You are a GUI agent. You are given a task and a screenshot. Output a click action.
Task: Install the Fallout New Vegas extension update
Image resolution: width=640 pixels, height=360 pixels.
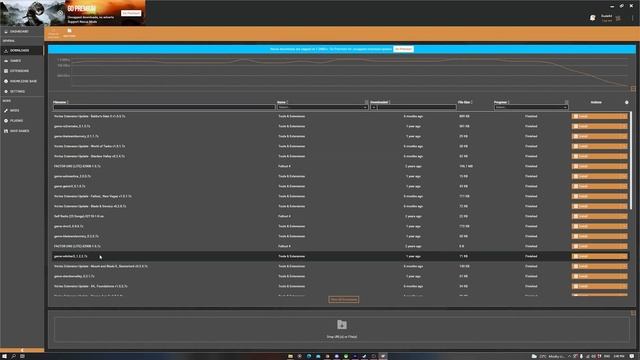coord(597,196)
